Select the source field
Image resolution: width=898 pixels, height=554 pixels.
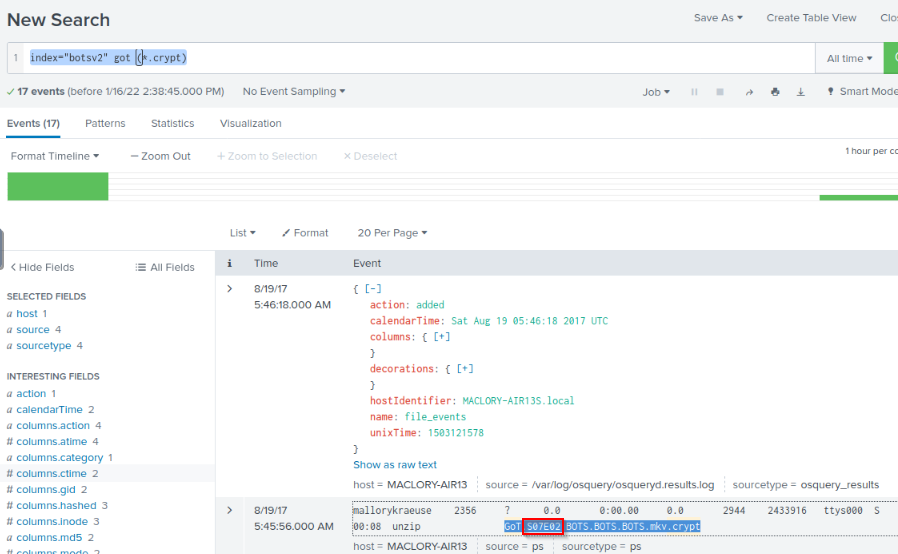[x=33, y=329]
